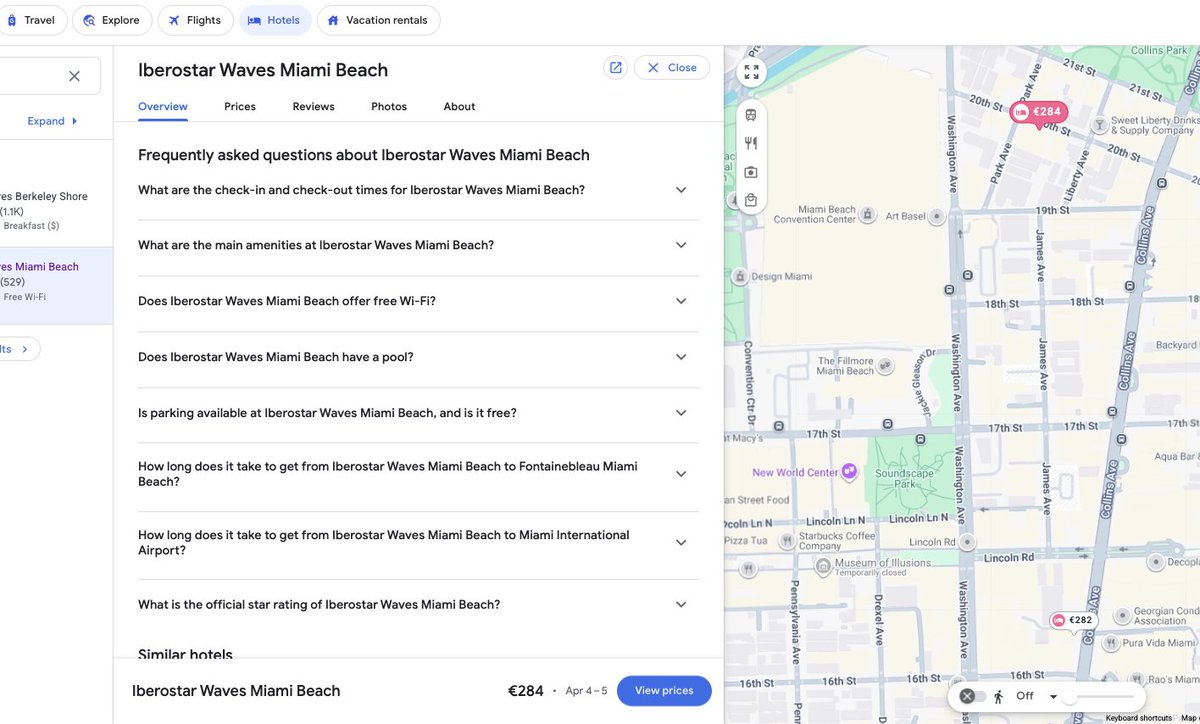Click the €284 price in footer
The height and width of the screenshot is (724, 1200).
coord(526,691)
